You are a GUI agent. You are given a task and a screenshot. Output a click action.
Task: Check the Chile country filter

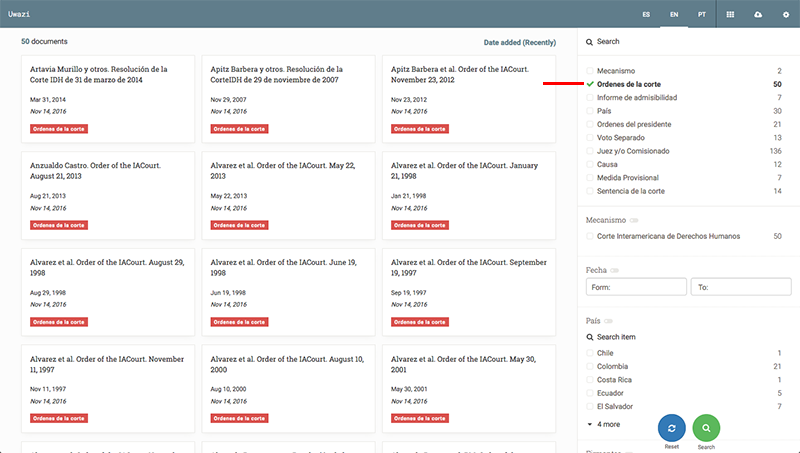coord(590,353)
